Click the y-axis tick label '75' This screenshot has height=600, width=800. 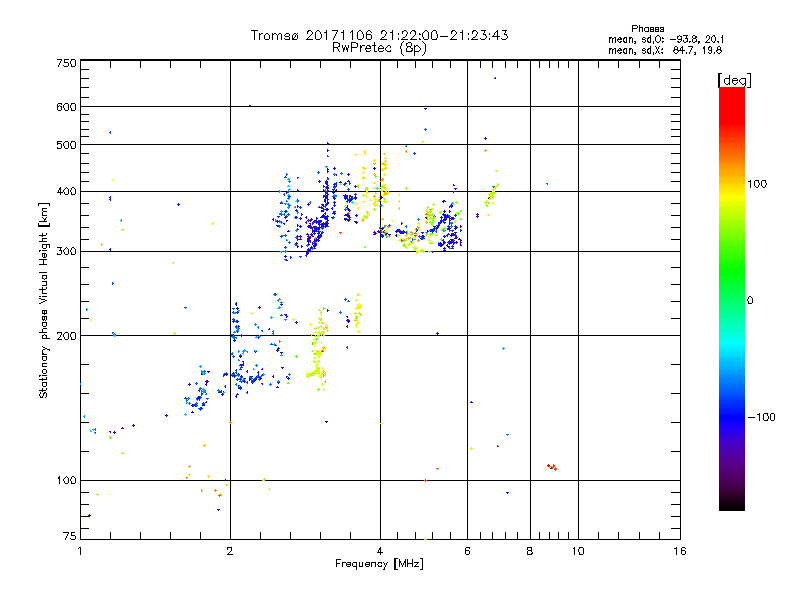pyautogui.click(x=70, y=536)
